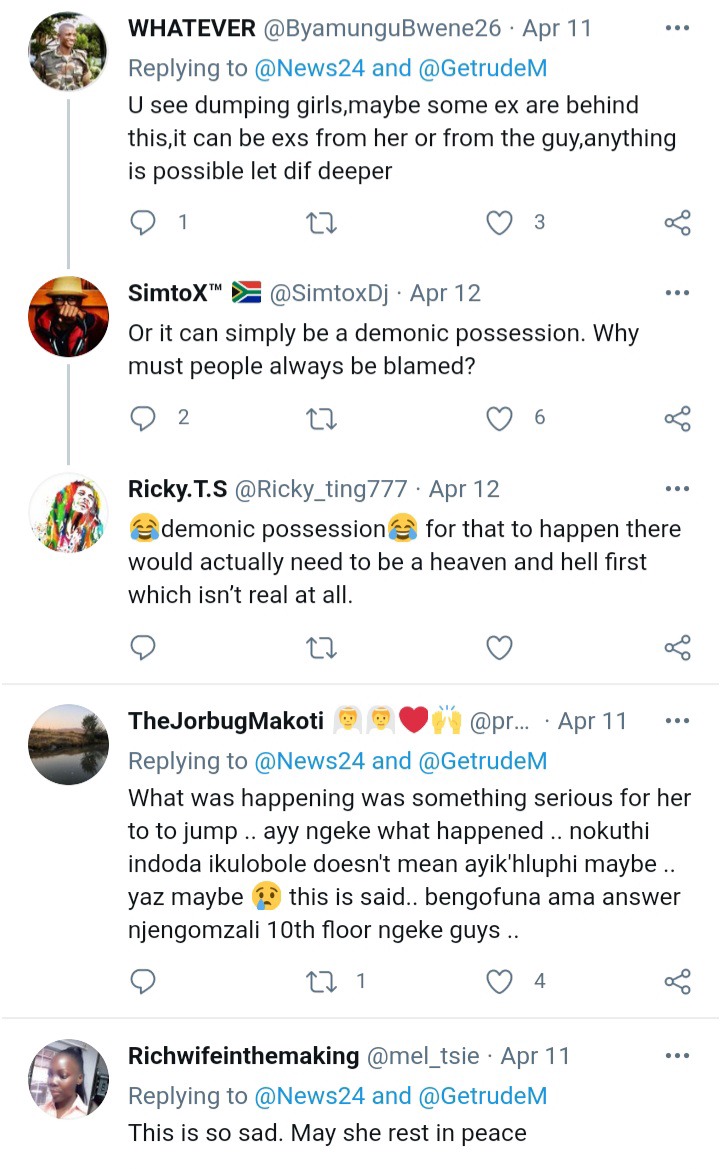720x1169 pixels.
Task: View Richwifeinthemaking's profile picture
Action: 68,1079
